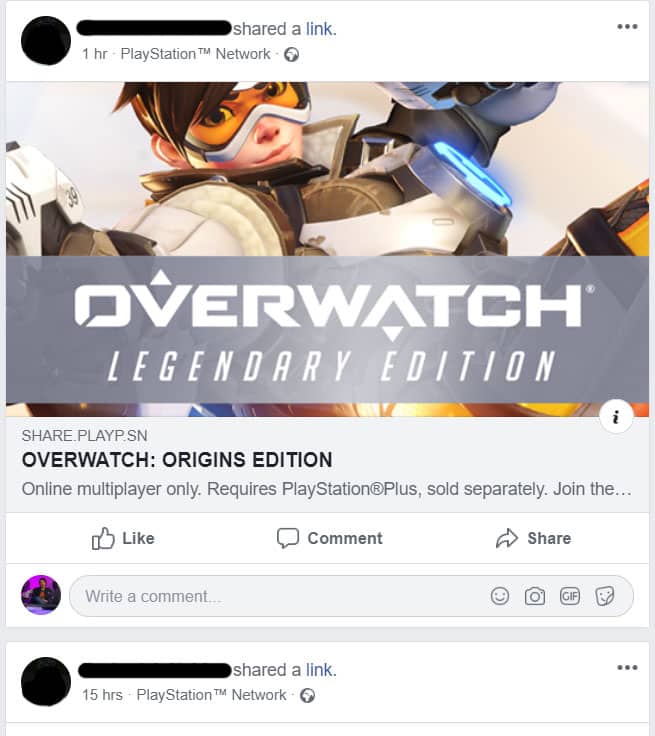Click the globe privacy icon on the 15 hrs post

pyautogui.click(x=308, y=696)
